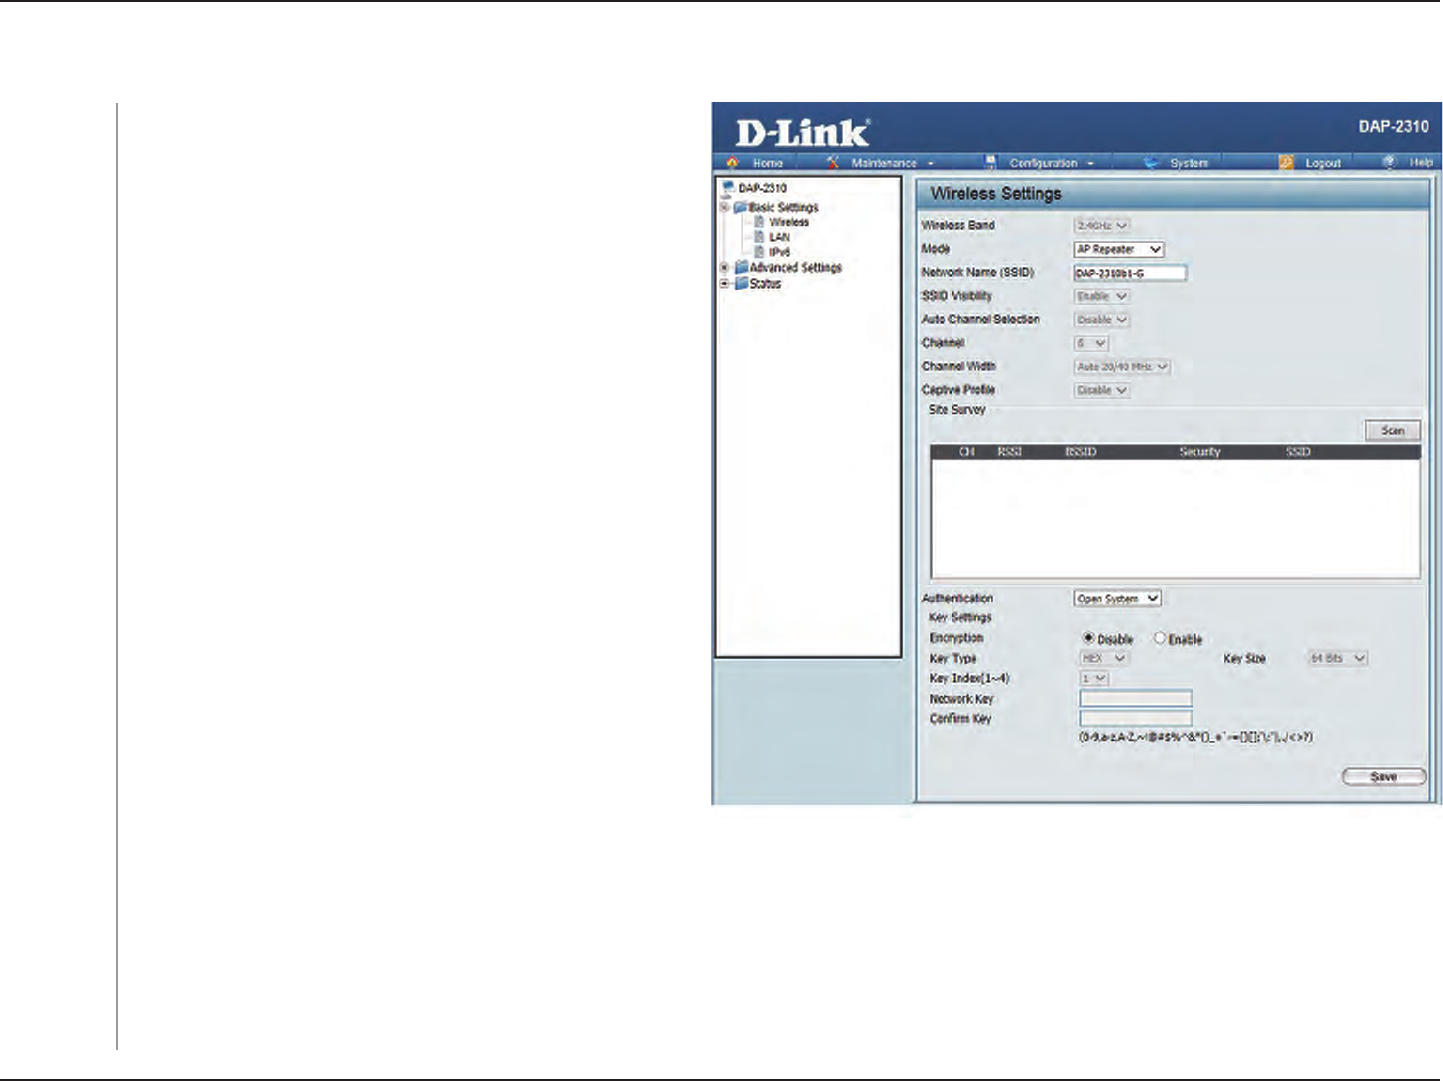Click the Site Survey section label
This screenshot has width=1443, height=1081.
coord(957,410)
